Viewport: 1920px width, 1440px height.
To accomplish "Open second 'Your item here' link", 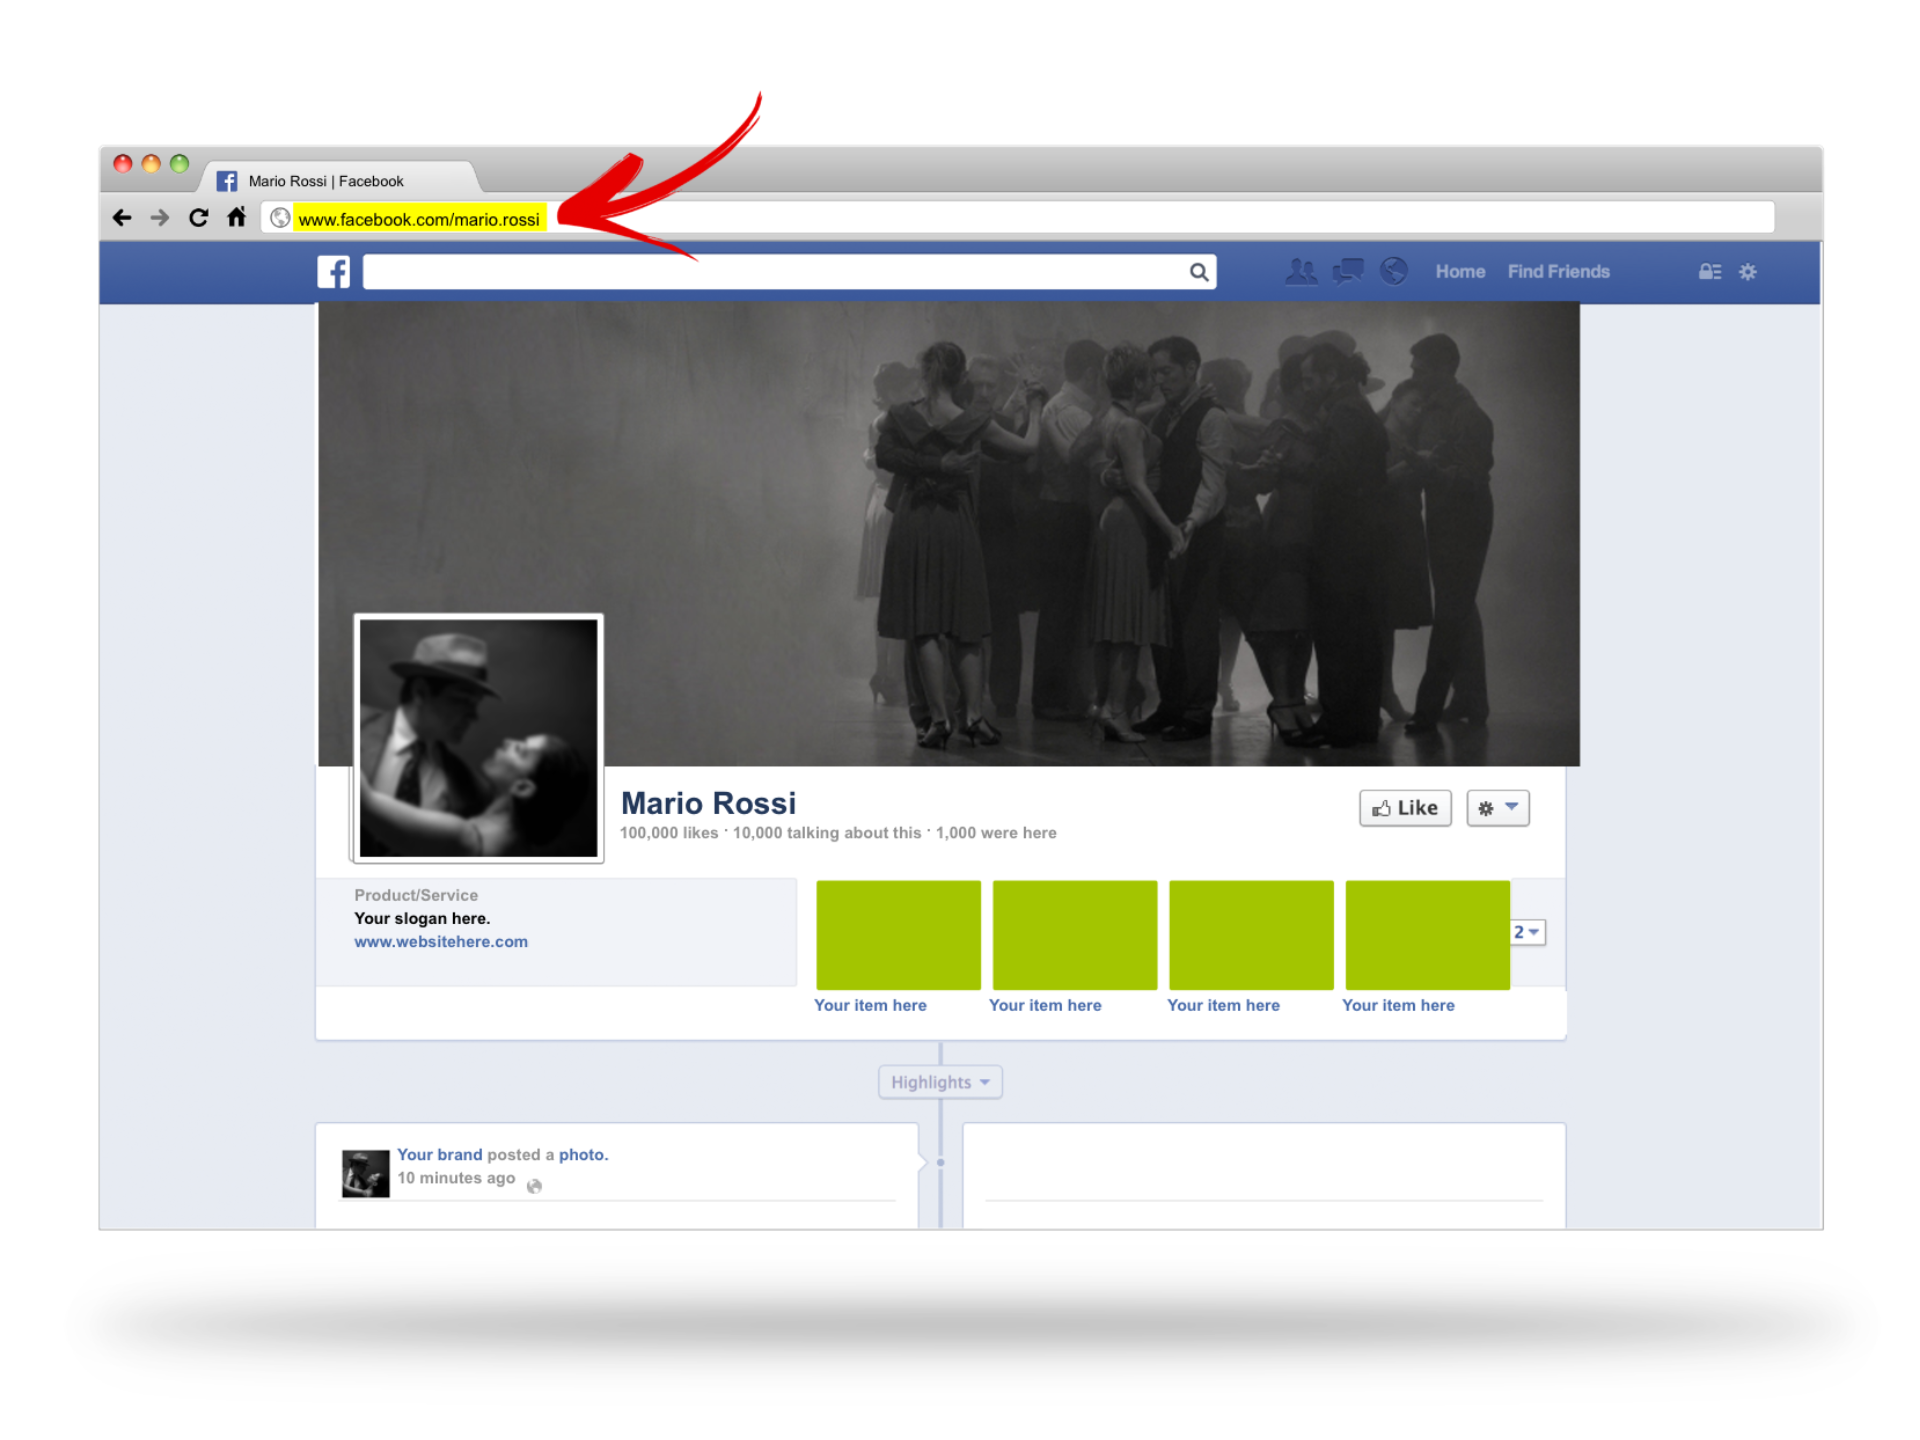I will (x=1045, y=1005).
